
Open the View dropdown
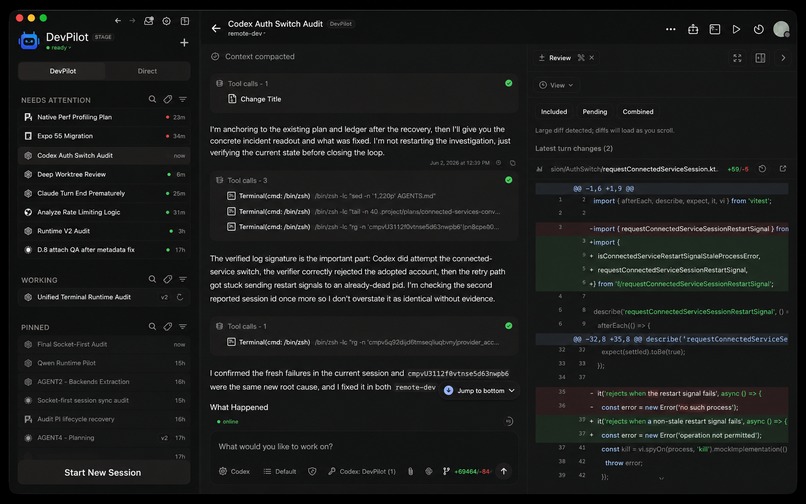click(556, 85)
